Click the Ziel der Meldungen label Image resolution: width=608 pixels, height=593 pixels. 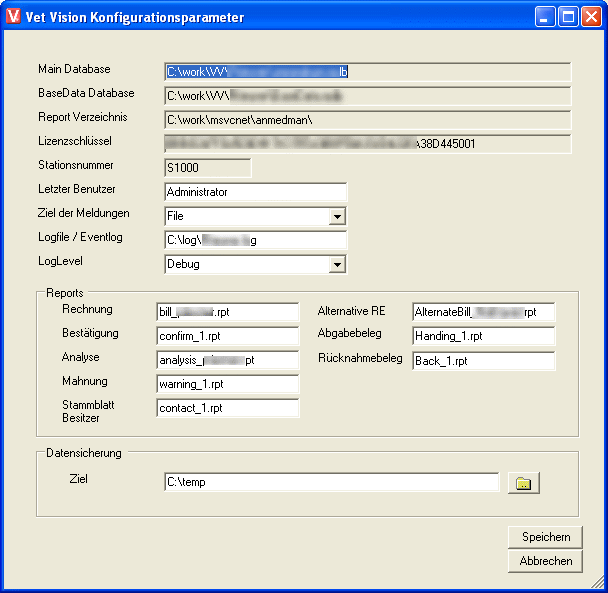click(x=83, y=213)
